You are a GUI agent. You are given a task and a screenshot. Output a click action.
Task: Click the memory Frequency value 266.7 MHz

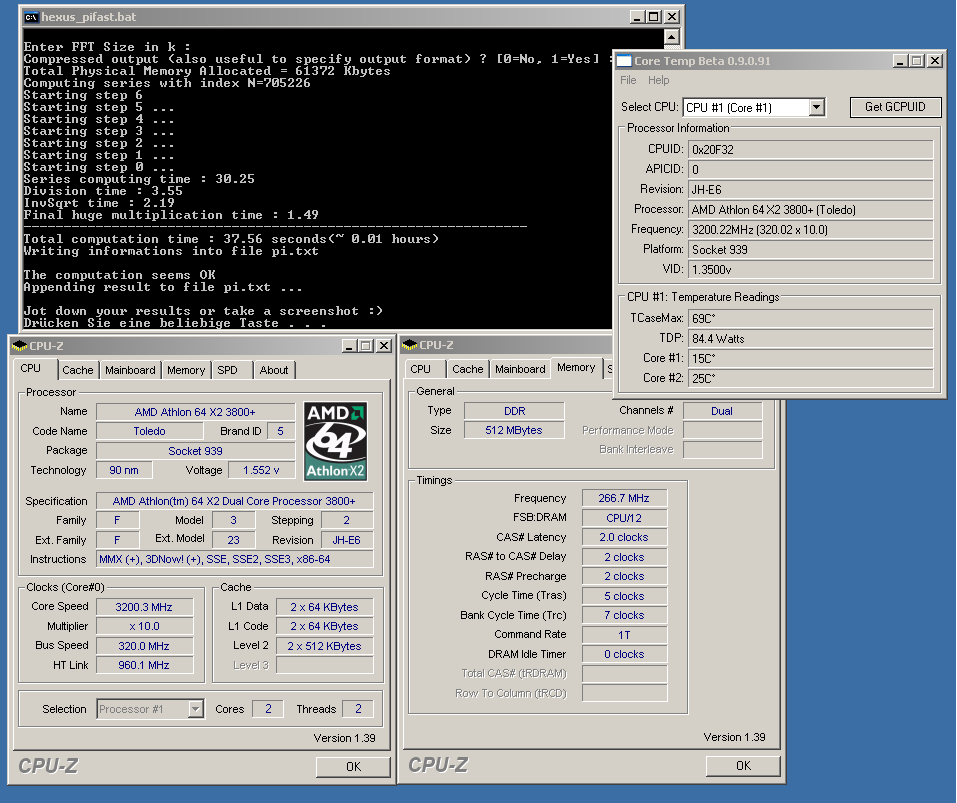pos(624,499)
